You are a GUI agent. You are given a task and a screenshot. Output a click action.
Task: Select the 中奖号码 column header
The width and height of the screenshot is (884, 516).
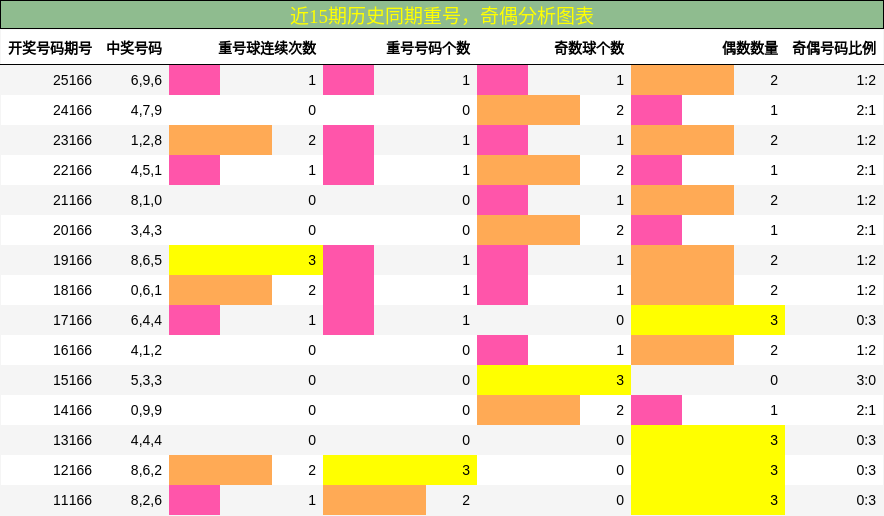(134, 48)
